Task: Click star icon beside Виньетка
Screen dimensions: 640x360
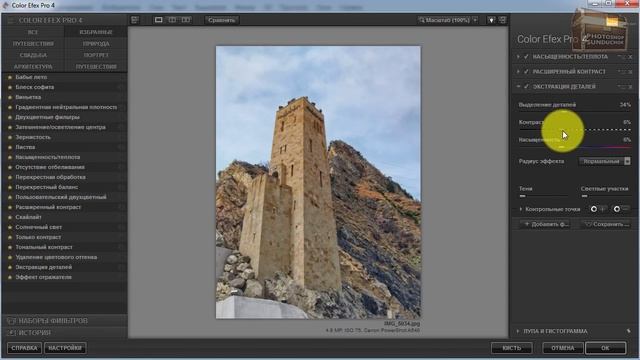Action: tap(10, 97)
